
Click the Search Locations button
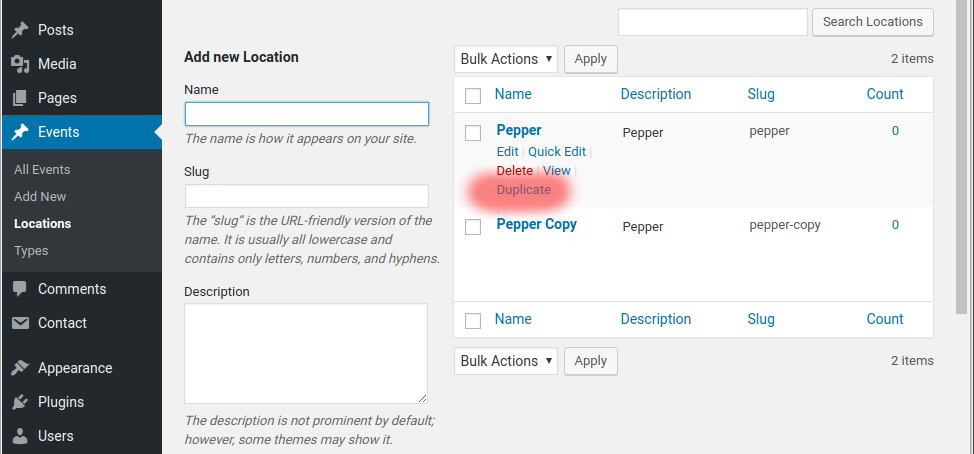[873, 22]
